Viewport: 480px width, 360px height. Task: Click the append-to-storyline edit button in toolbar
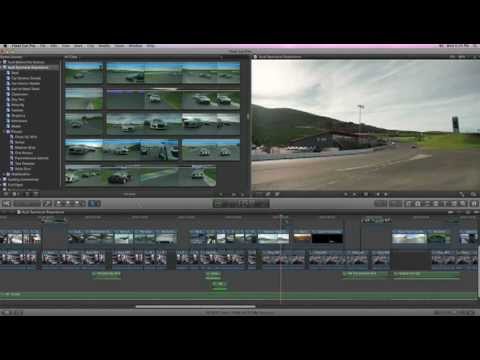coord(77,203)
